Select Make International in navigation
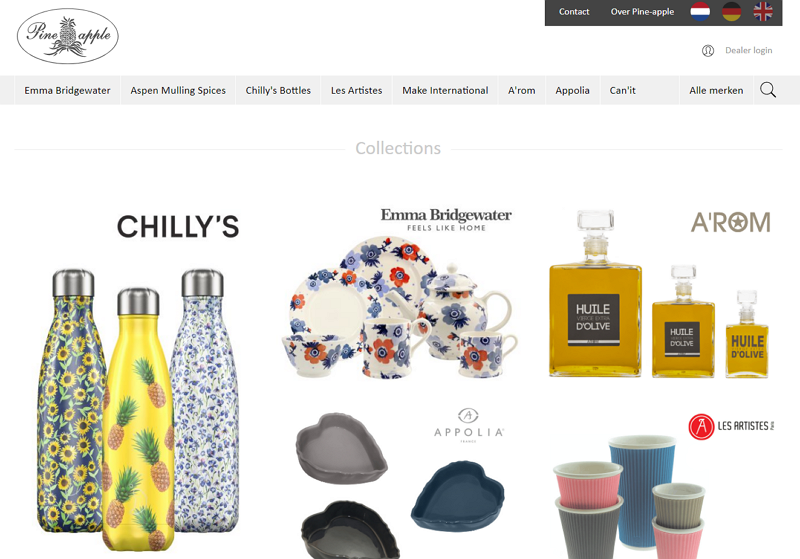Image resolution: width=800 pixels, height=559 pixels. 445,90
